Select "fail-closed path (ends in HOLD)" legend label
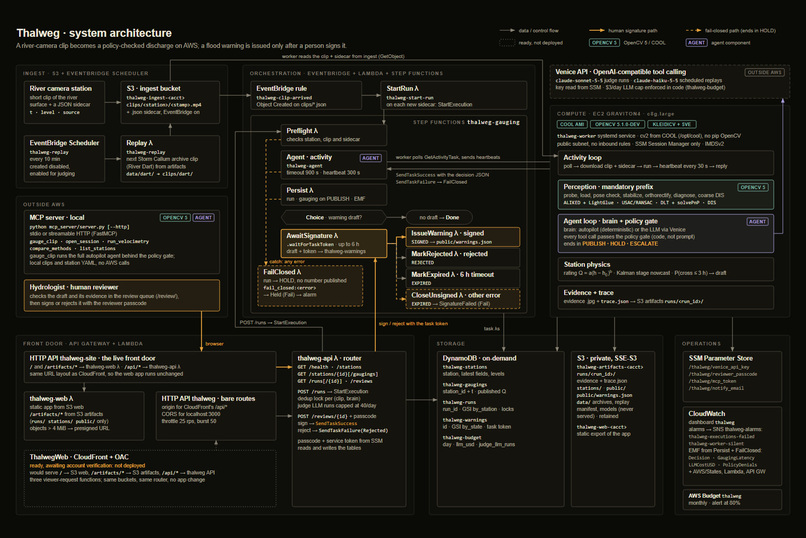This screenshot has height=538, width=806. pos(740,31)
